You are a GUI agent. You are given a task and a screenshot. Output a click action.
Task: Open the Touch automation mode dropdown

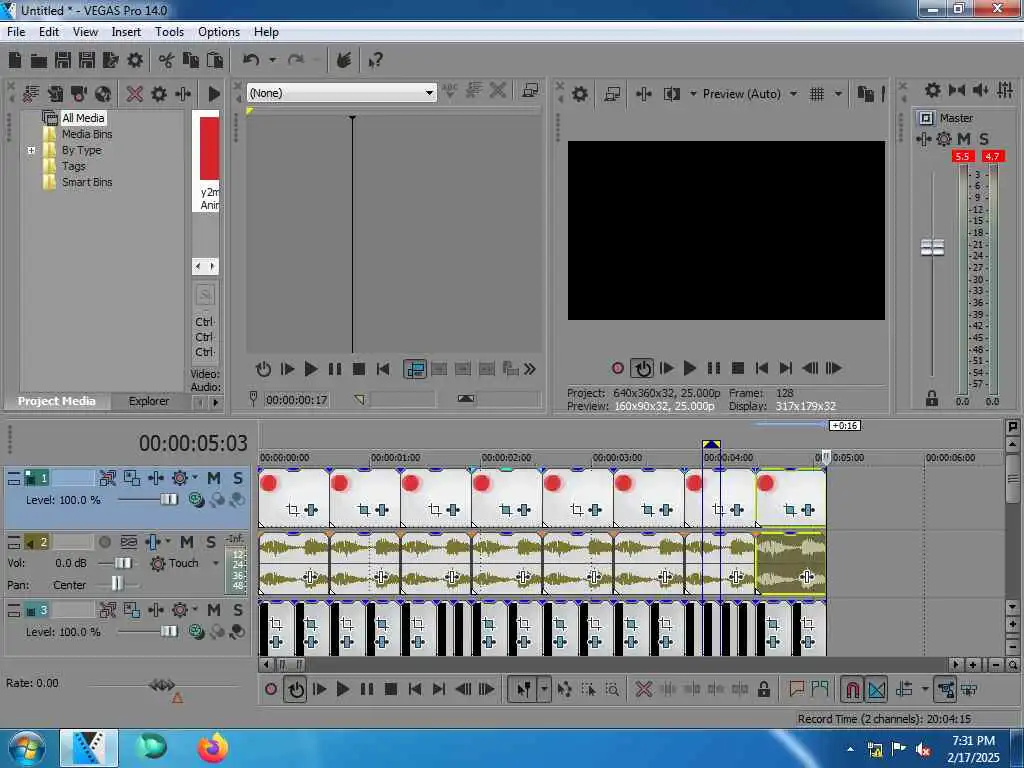point(216,563)
